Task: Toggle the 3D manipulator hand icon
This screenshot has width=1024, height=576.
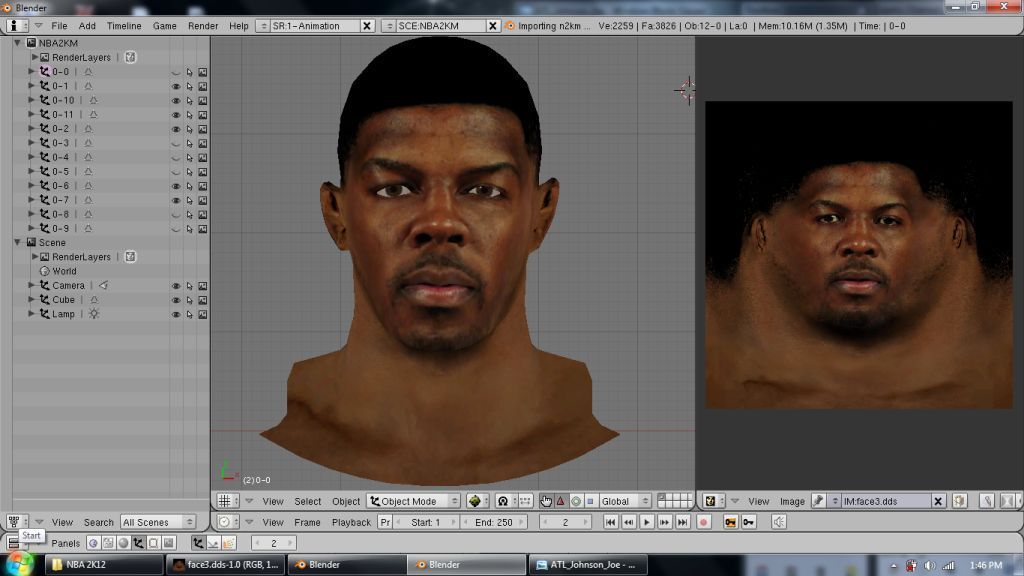Action: pos(545,501)
